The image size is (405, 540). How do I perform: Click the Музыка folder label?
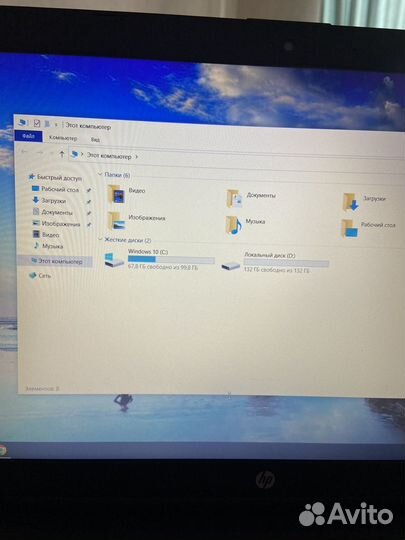click(255, 221)
